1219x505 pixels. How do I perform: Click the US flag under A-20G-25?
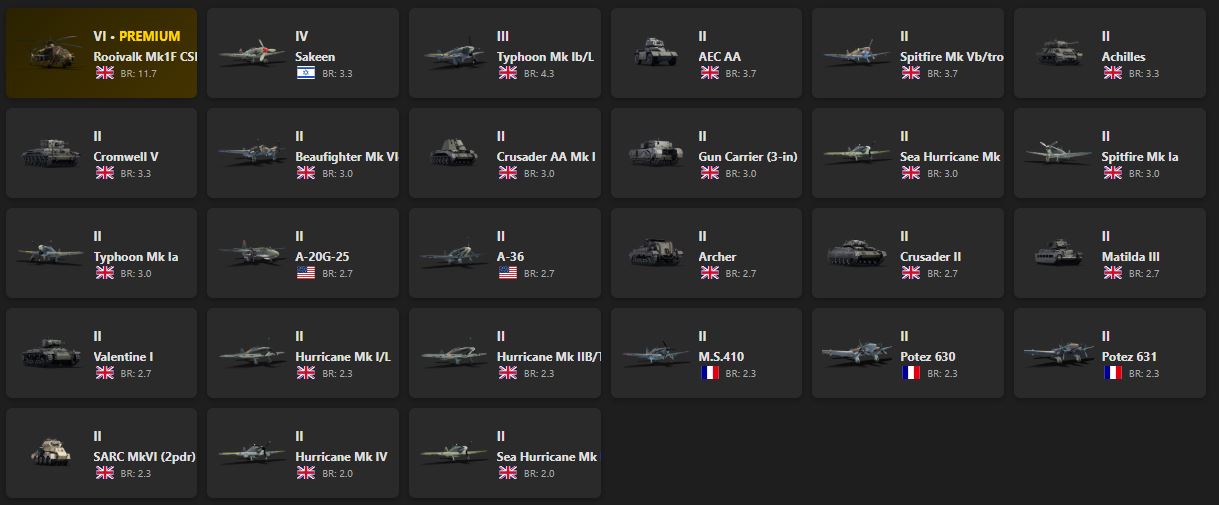coord(306,273)
